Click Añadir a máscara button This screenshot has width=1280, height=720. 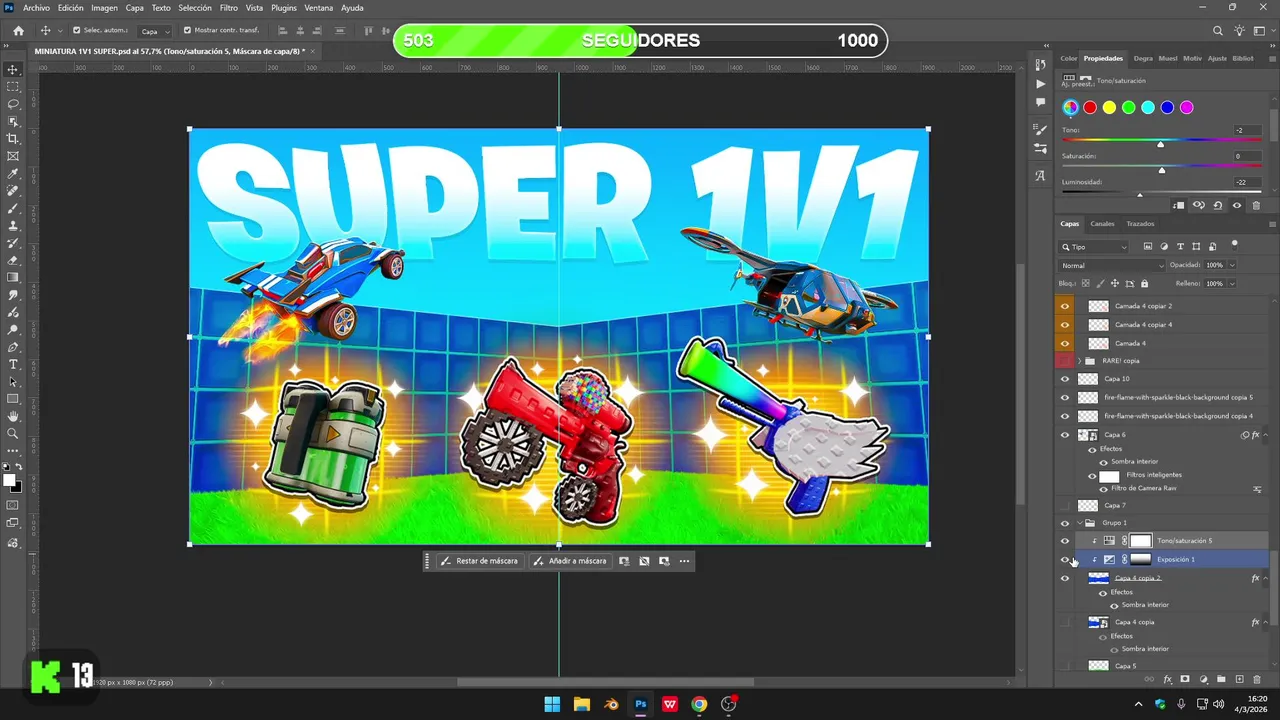tap(570, 561)
